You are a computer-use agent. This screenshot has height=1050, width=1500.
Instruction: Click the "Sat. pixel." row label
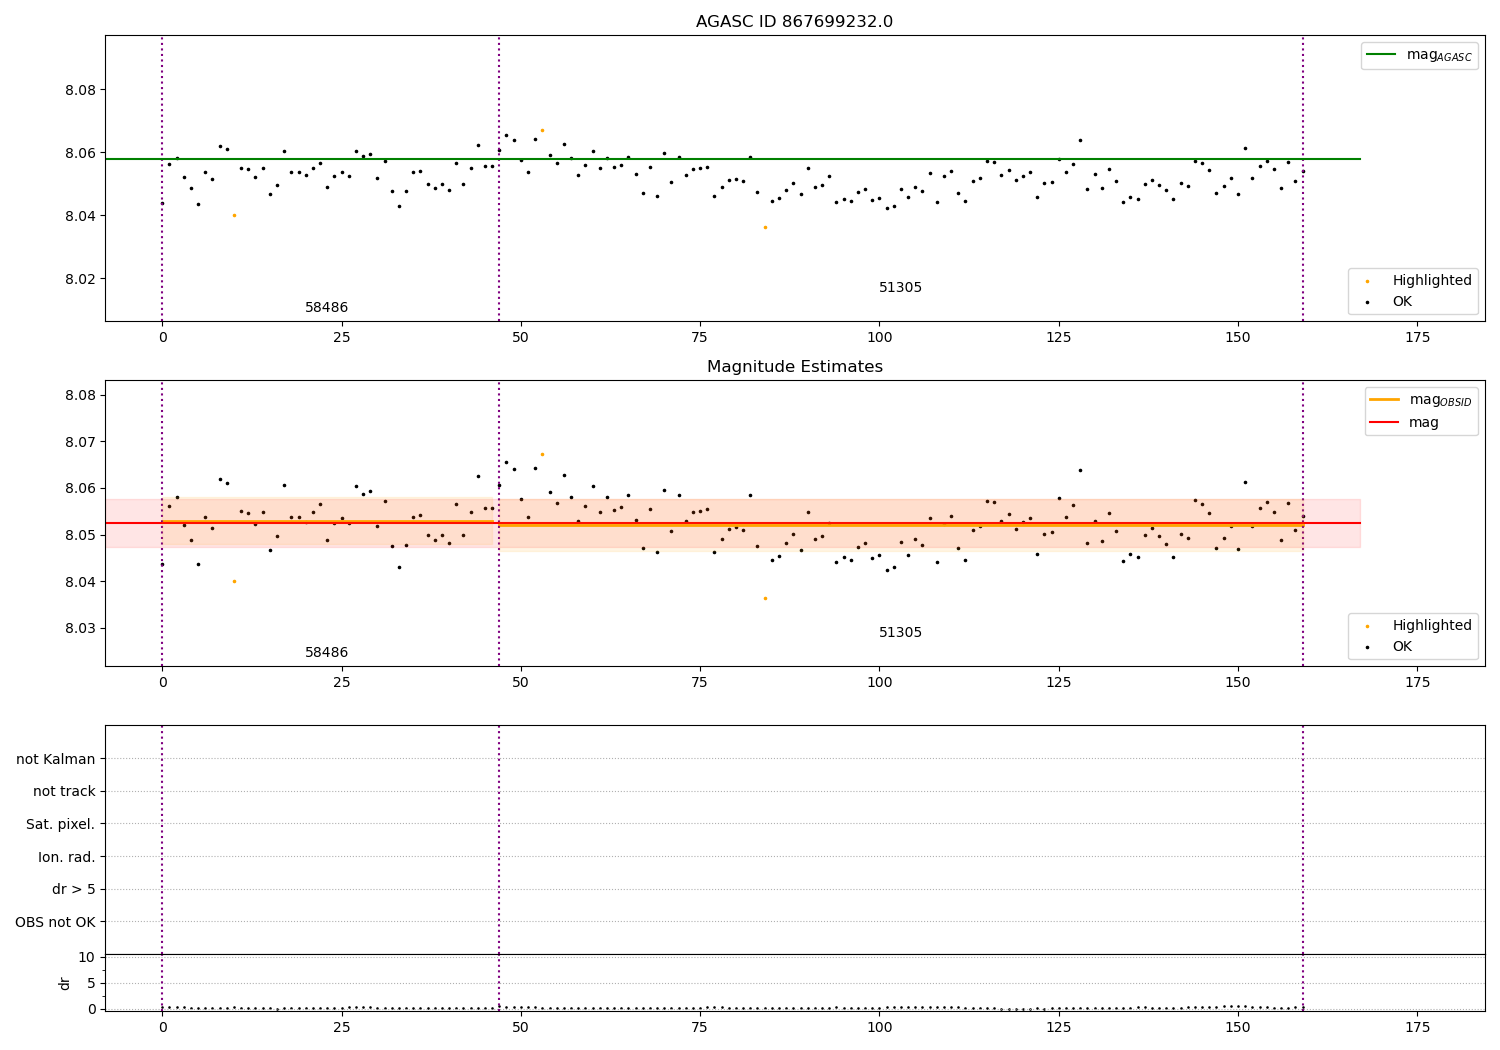coord(61,824)
